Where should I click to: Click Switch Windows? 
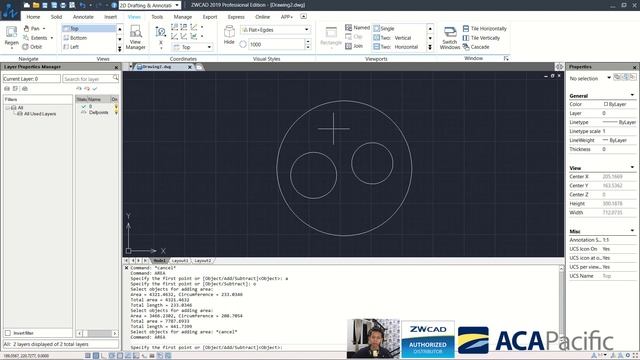(450, 38)
